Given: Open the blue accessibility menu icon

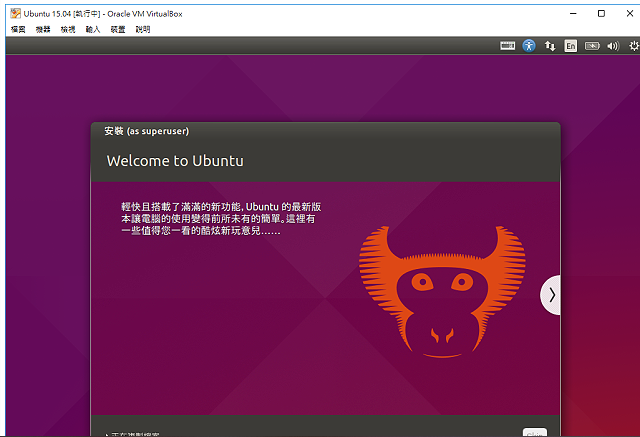Looking at the screenshot, I should click(x=529, y=46).
